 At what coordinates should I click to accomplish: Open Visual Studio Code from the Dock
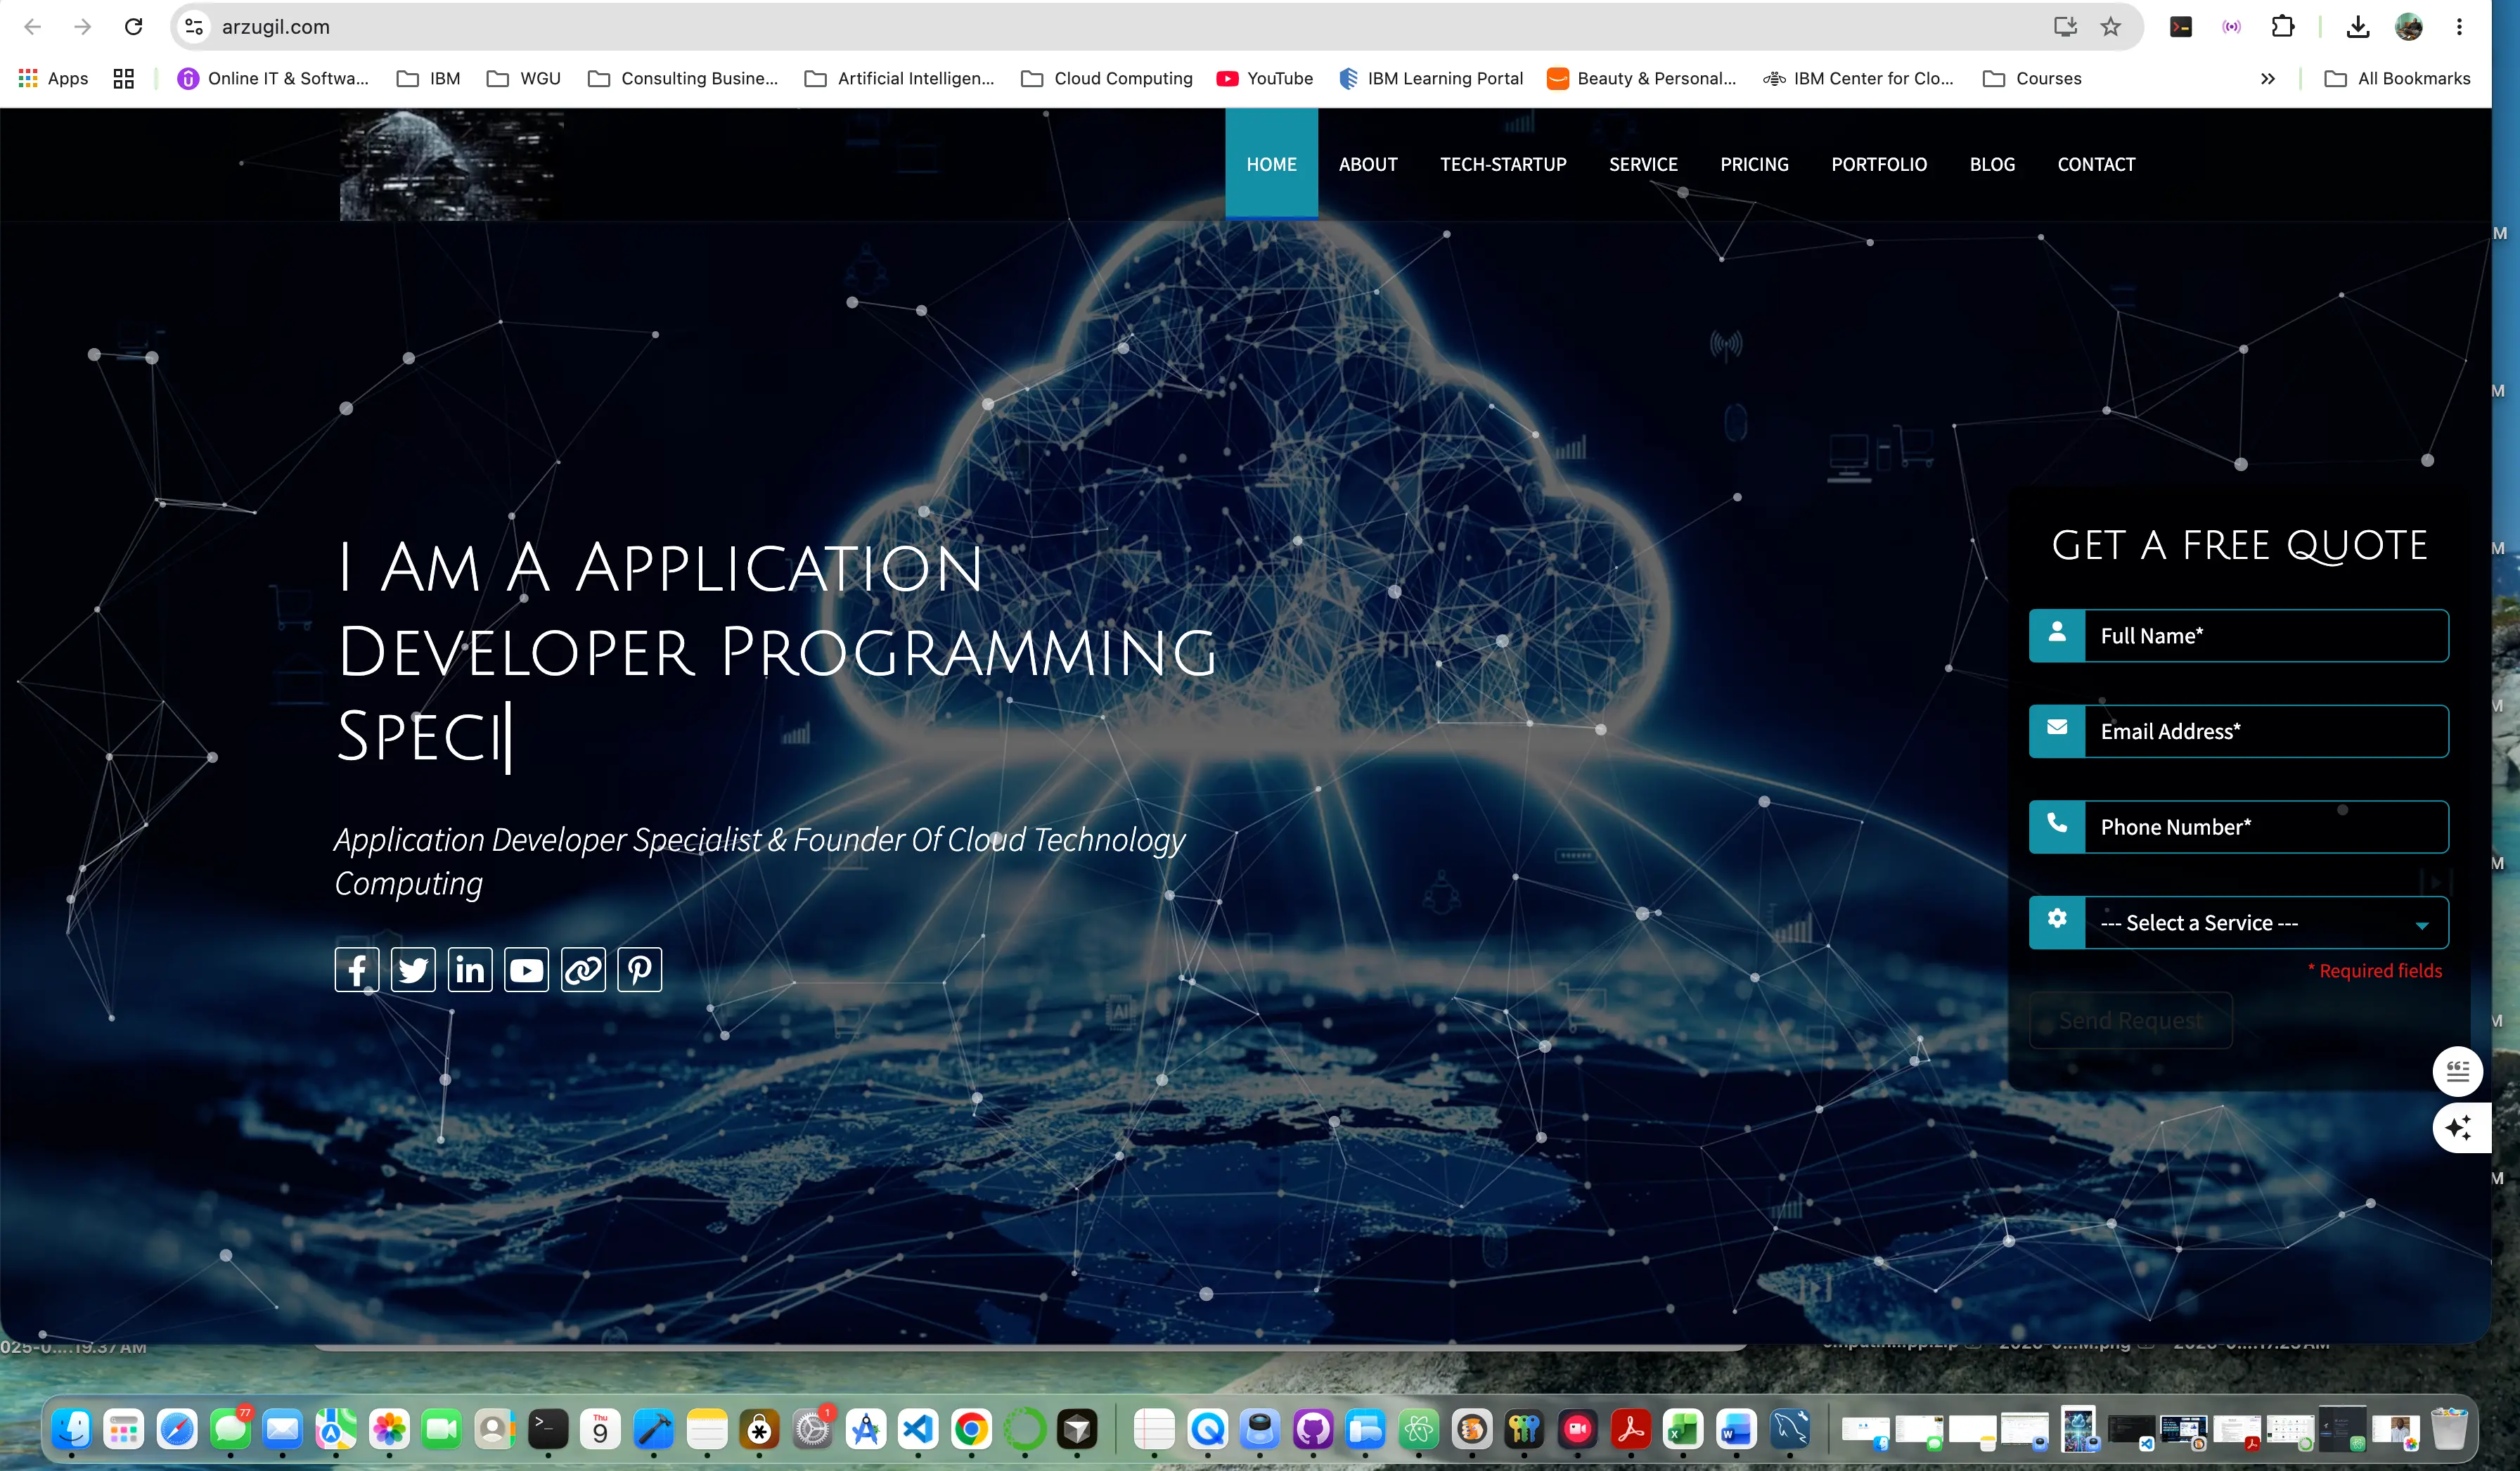pyautogui.click(x=918, y=1430)
